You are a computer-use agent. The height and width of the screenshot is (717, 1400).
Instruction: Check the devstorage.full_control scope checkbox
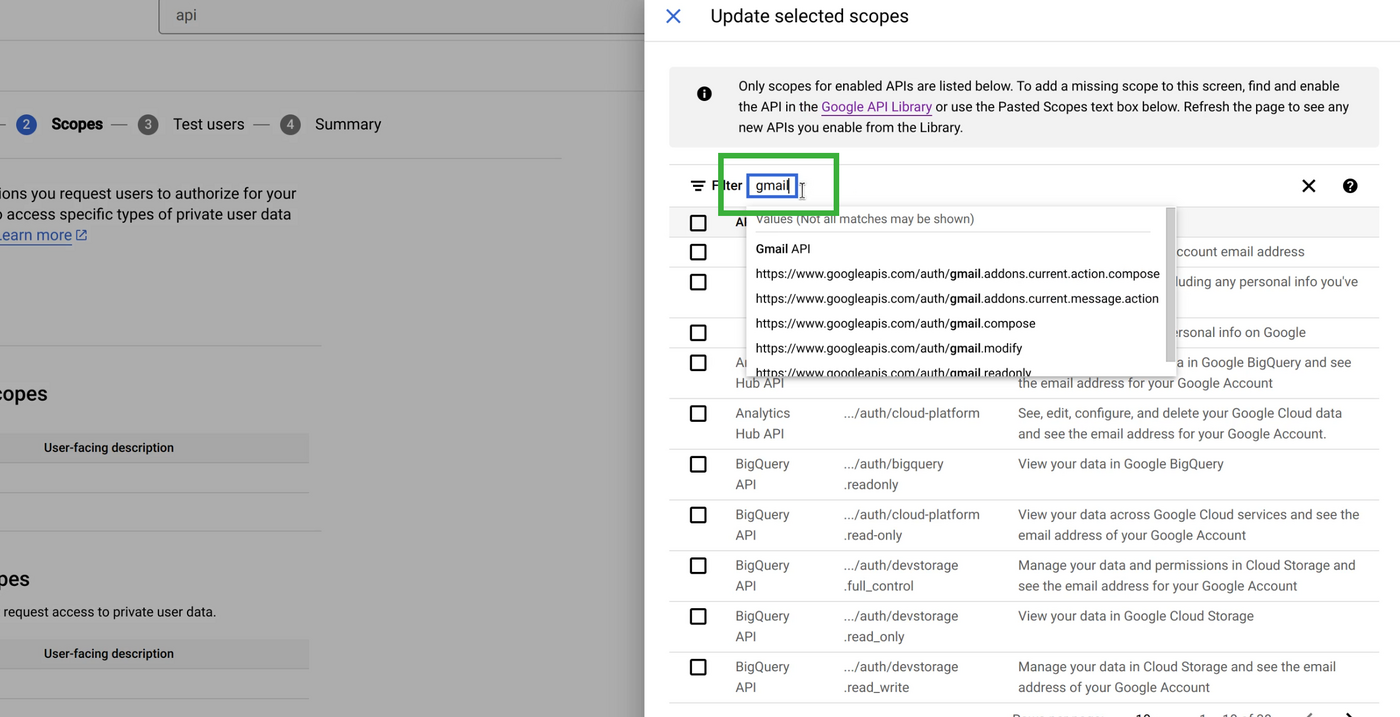click(x=697, y=565)
